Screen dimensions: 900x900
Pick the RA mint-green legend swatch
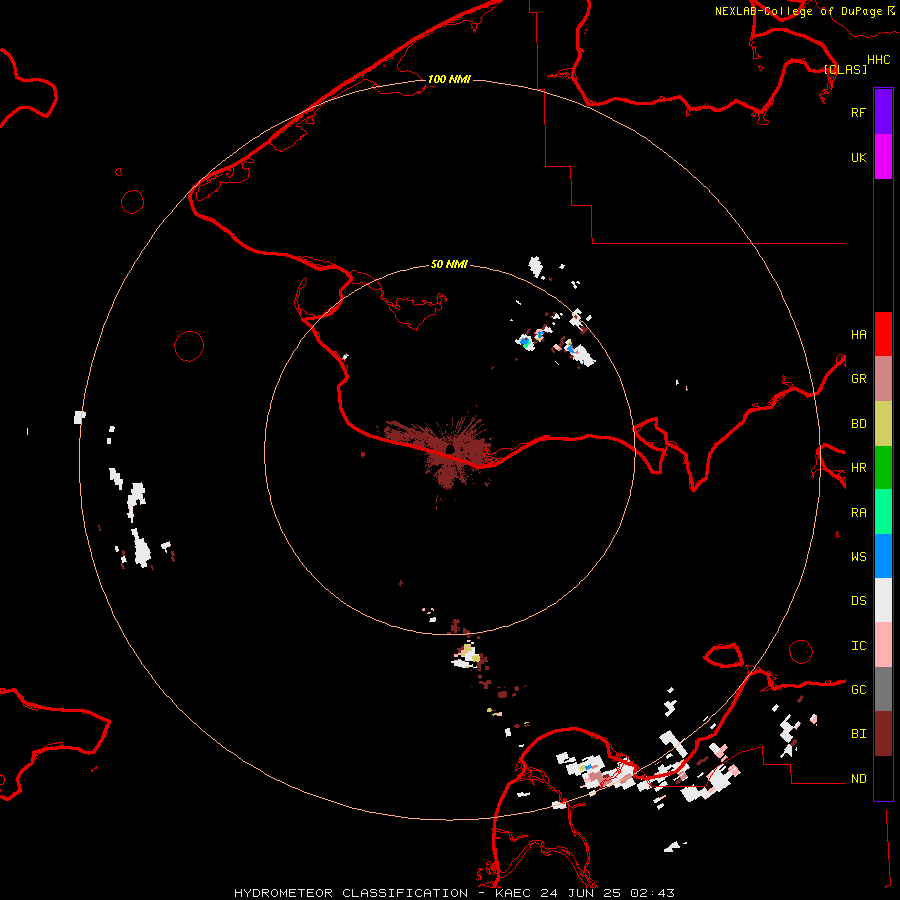click(883, 512)
